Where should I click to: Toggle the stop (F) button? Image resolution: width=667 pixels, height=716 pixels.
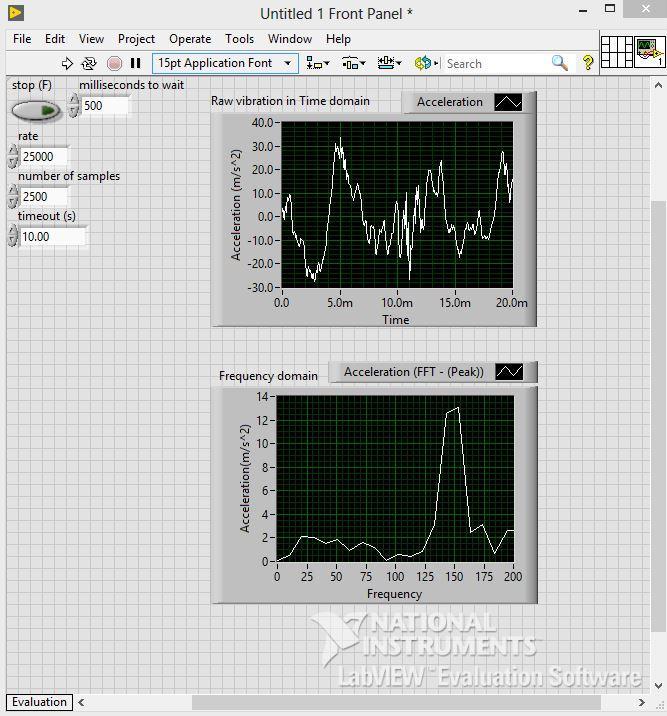coord(36,111)
